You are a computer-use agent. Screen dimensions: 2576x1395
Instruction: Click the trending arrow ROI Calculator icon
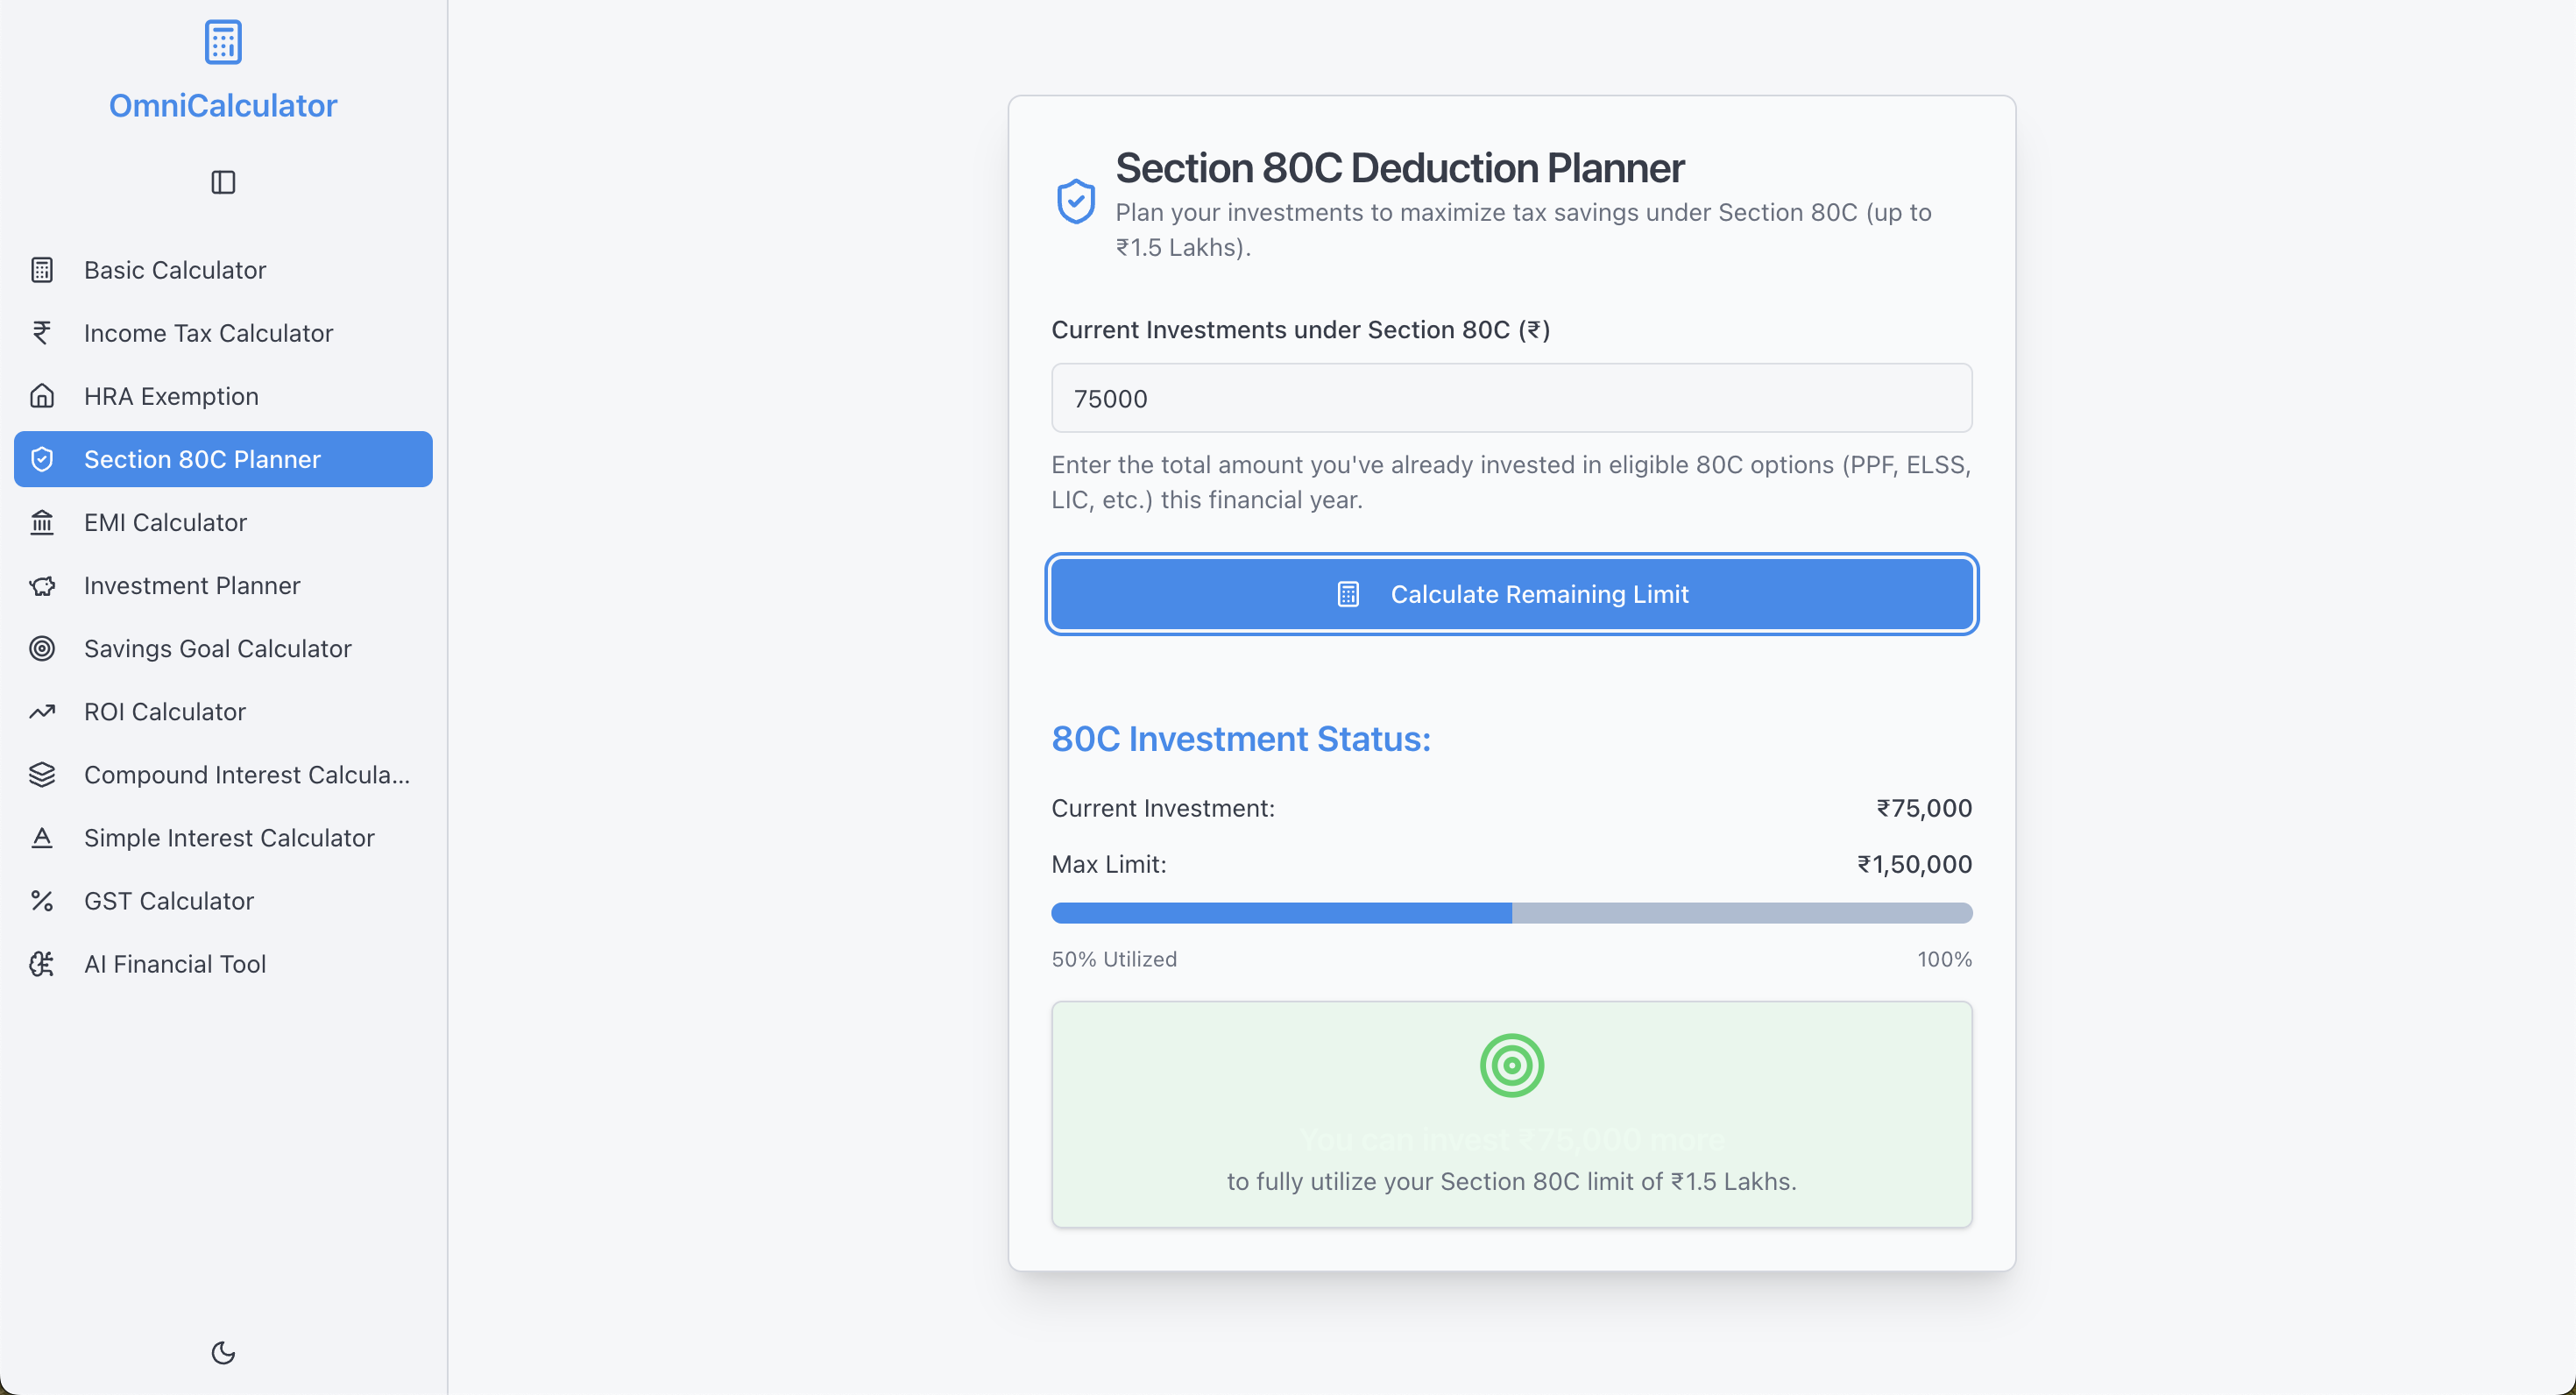(42, 711)
